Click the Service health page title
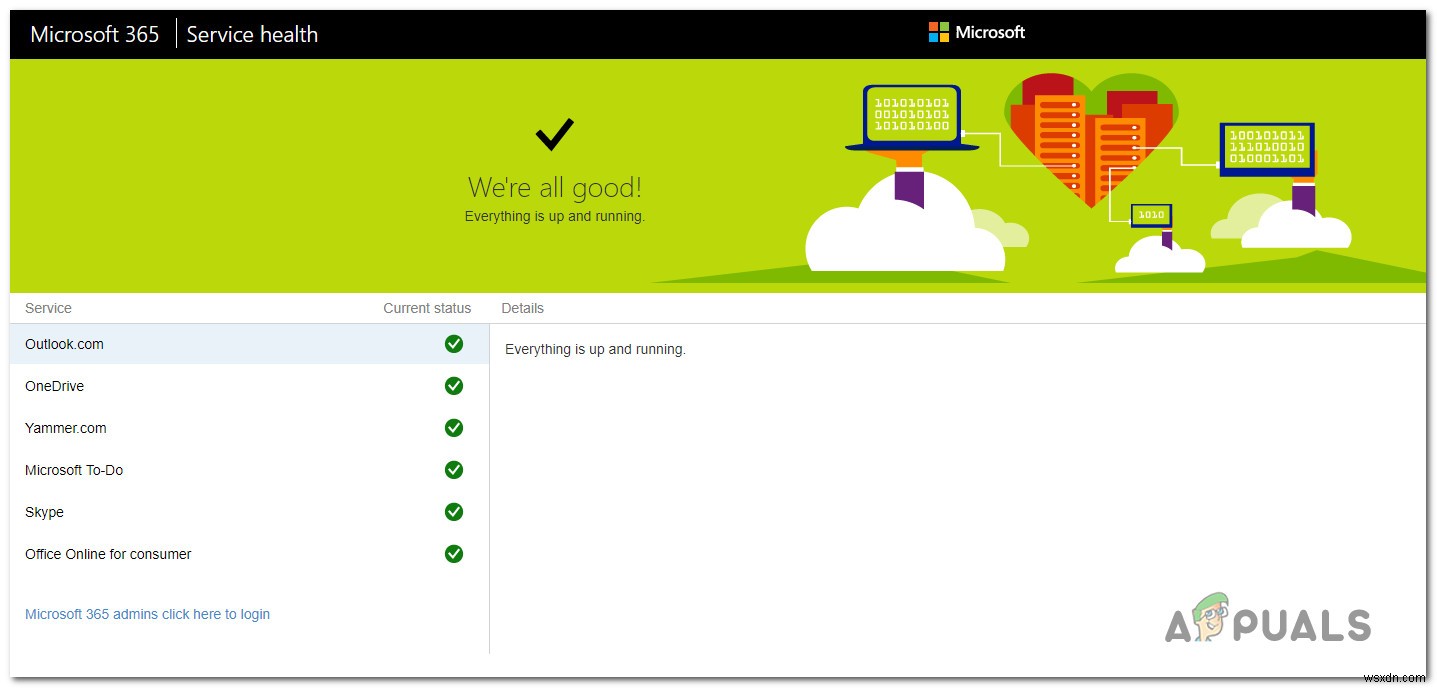 pos(251,33)
